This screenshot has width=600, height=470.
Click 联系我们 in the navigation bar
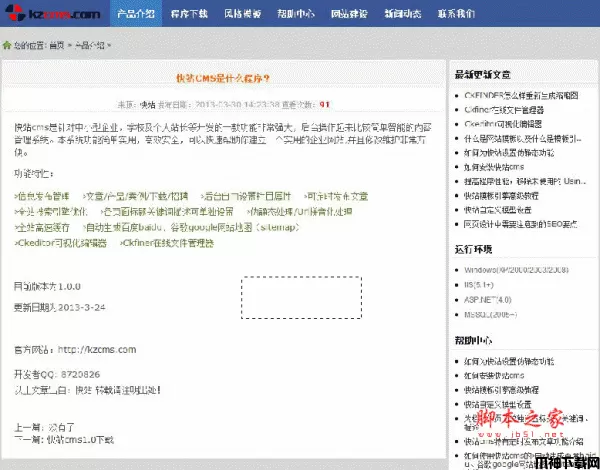click(x=456, y=14)
